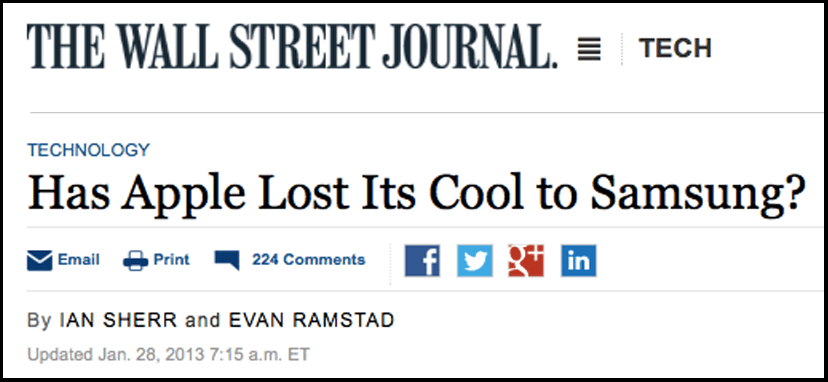Open author EVAN RAMSTAD's name
Viewport: 828px width, 382px height.
coord(312,320)
